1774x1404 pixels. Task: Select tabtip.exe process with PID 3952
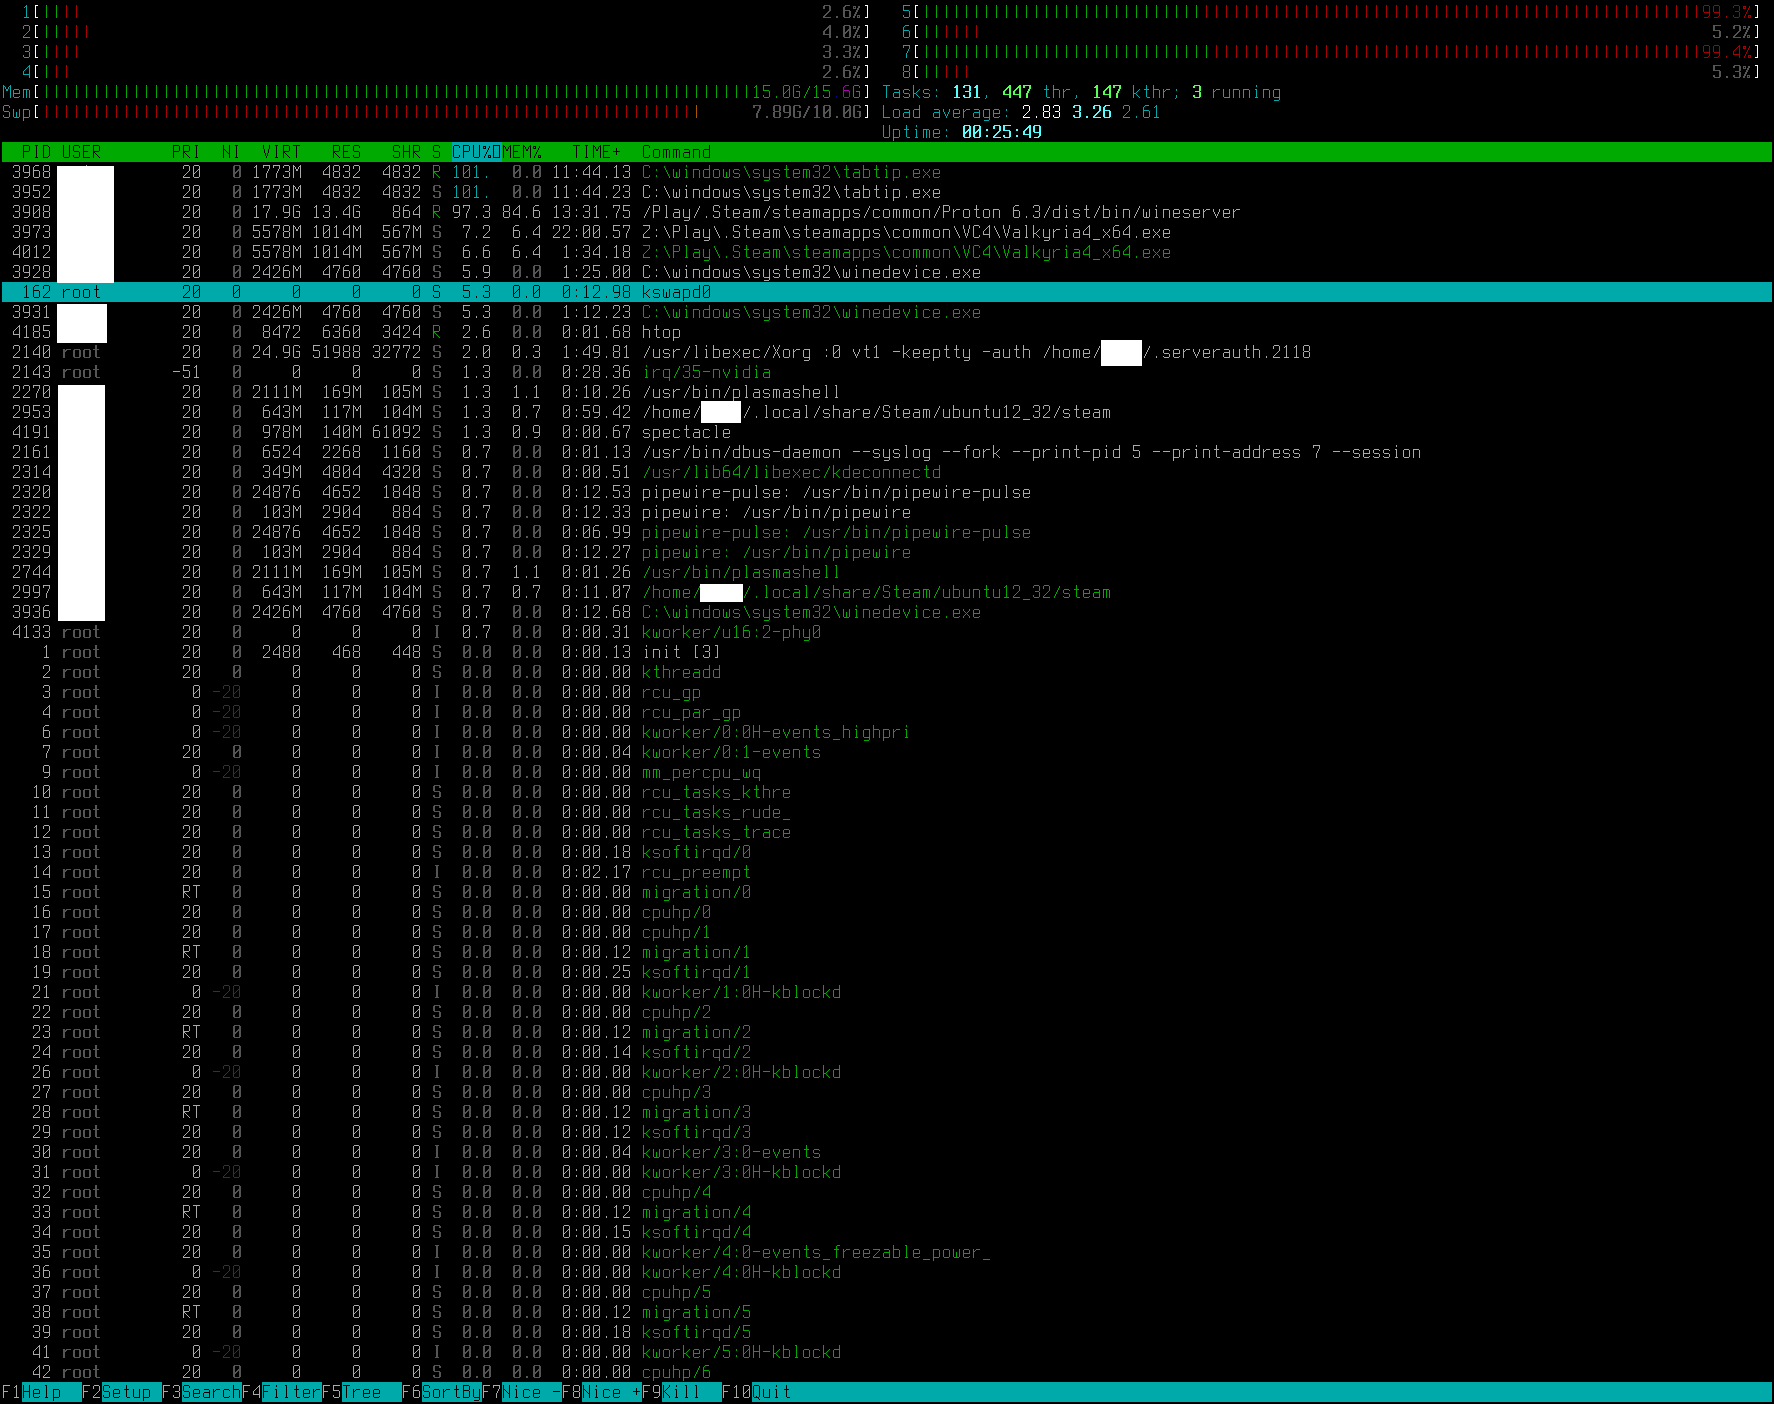point(887,192)
